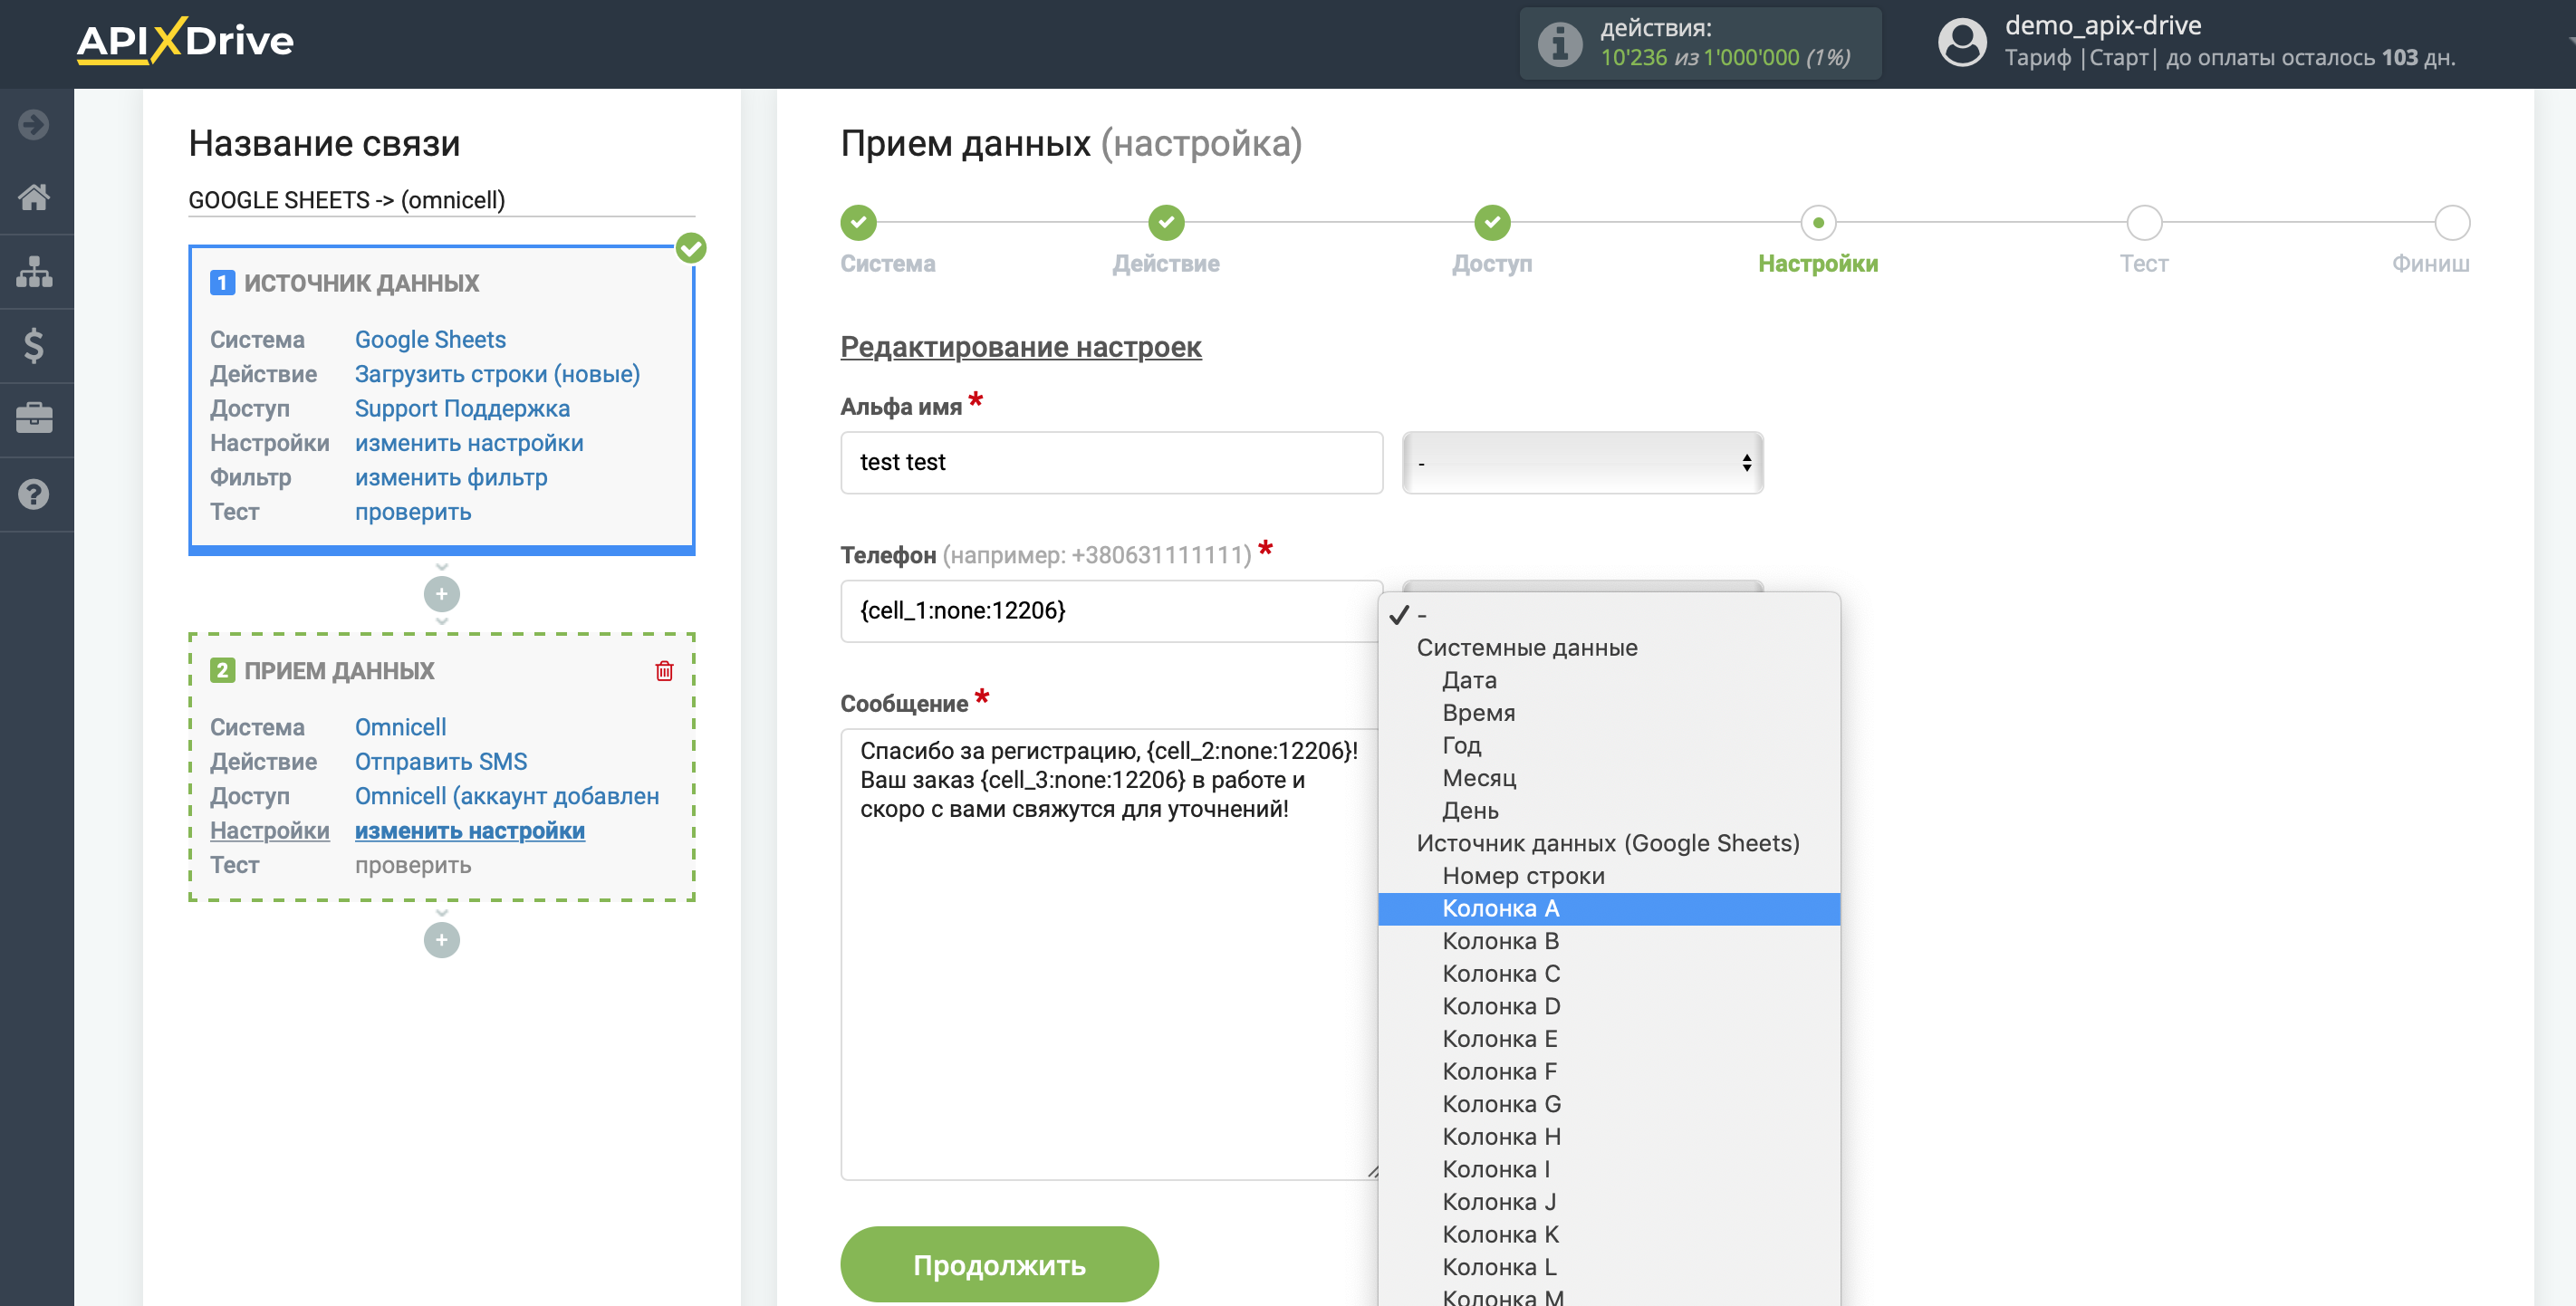Click source изменить настройки link
The width and height of the screenshot is (2576, 1306).
pyautogui.click(x=469, y=443)
